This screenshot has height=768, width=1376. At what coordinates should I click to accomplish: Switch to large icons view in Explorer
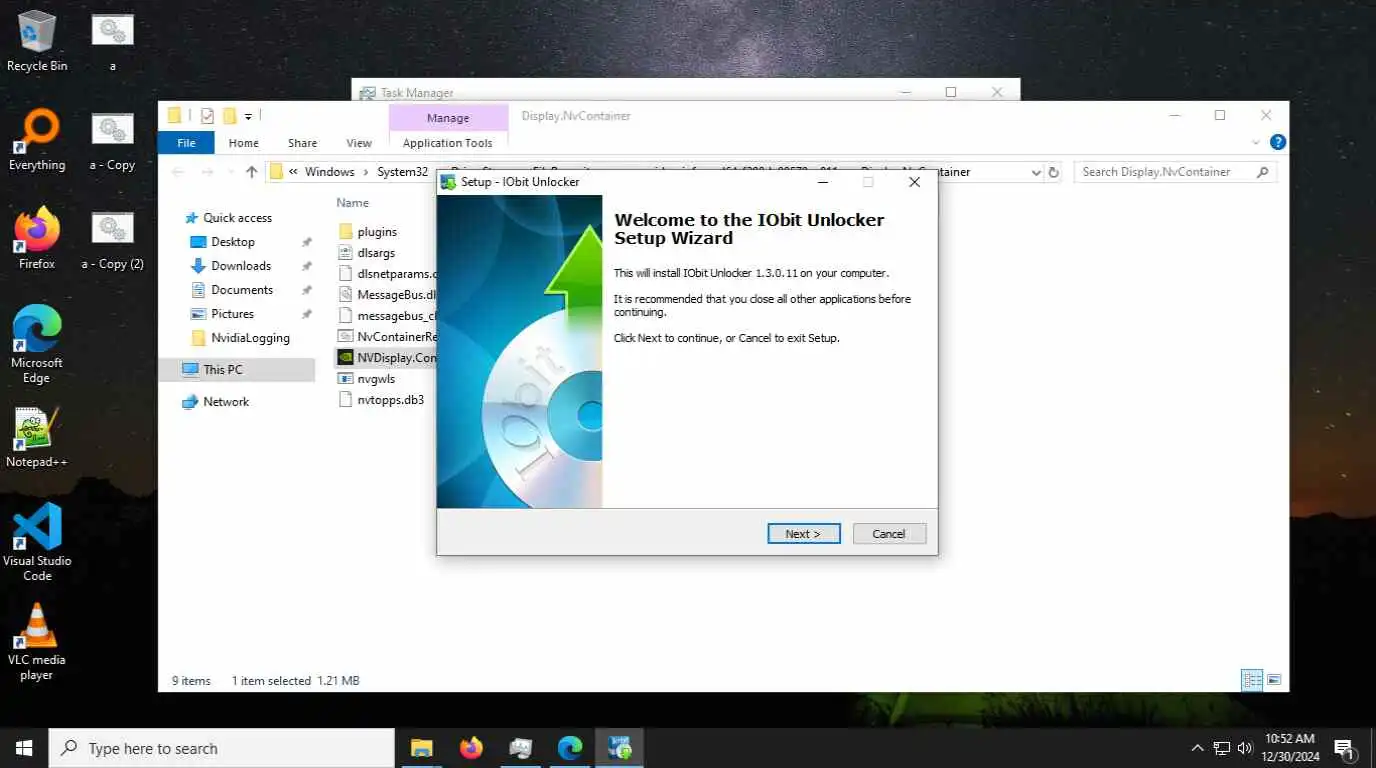1274,680
